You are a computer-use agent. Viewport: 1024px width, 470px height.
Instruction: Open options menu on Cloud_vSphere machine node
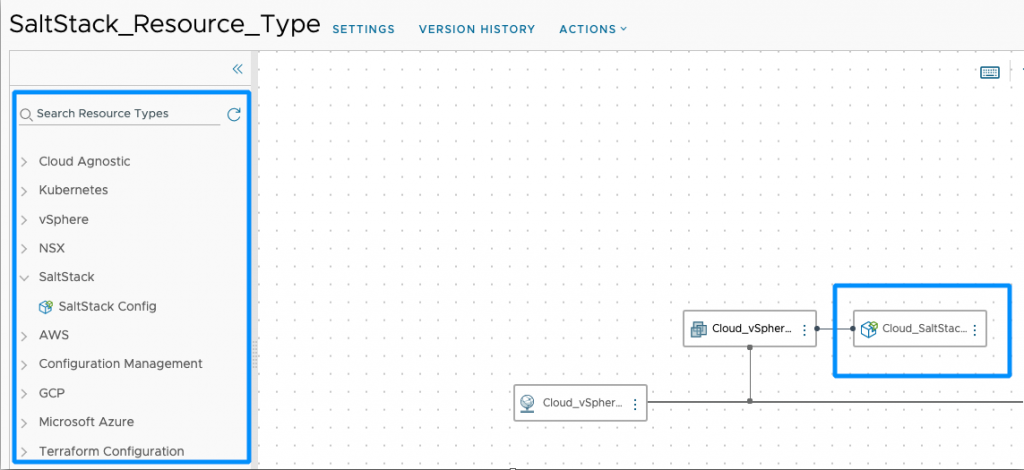[x=805, y=330]
